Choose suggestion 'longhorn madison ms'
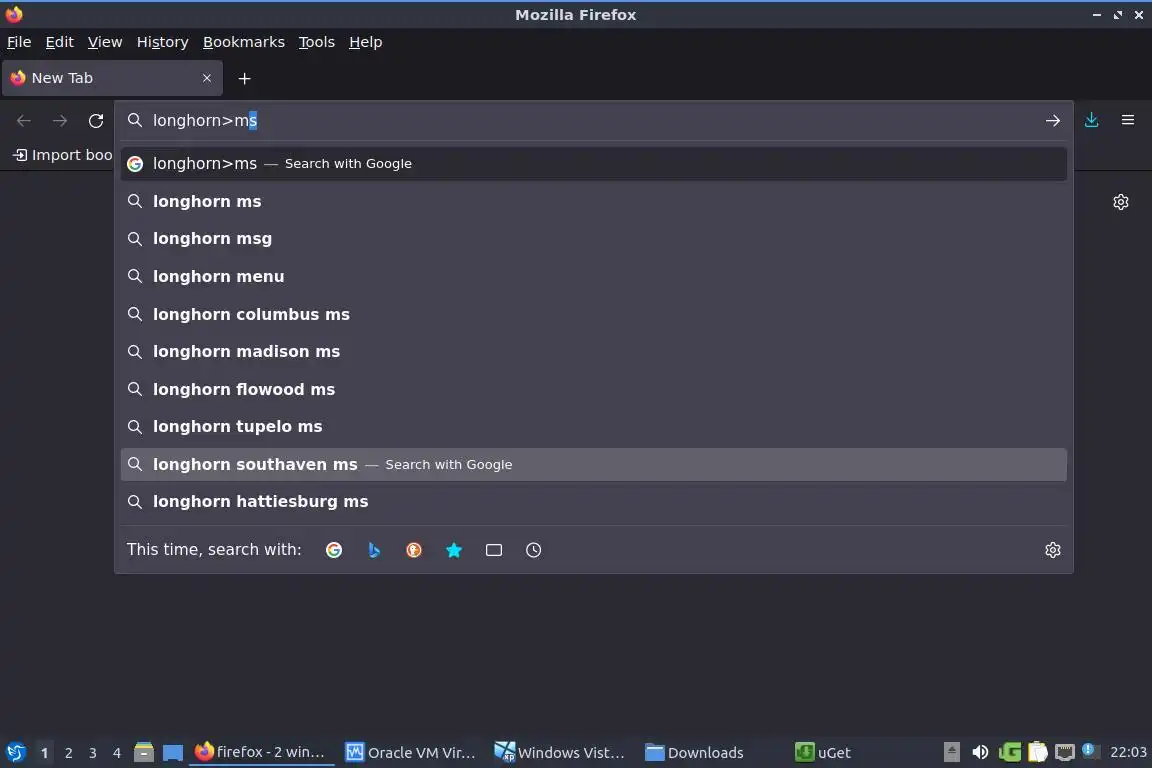Image resolution: width=1152 pixels, height=768 pixels. pos(594,352)
